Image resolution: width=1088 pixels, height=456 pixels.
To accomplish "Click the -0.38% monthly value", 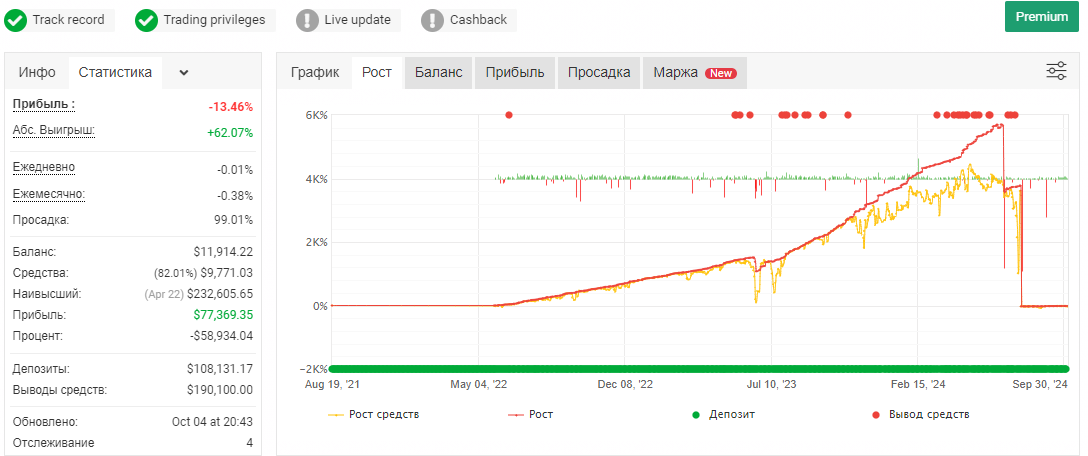I will 235,196.
